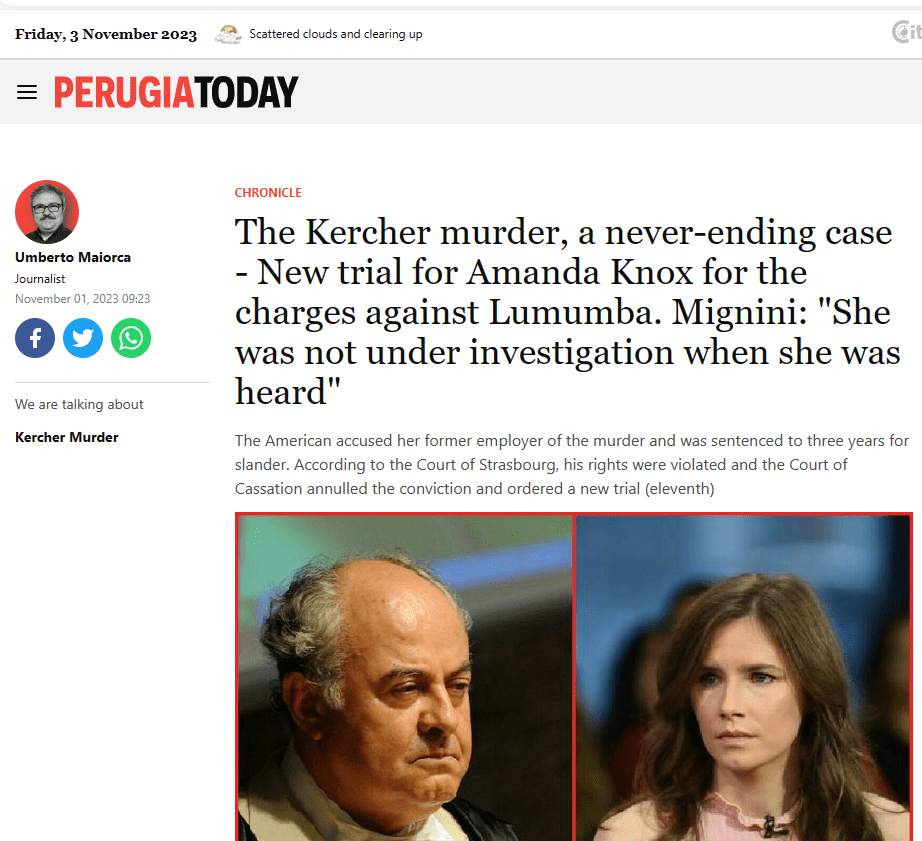Click the Journalist label under author
Screen dimensions: 922x841
tap(40, 279)
